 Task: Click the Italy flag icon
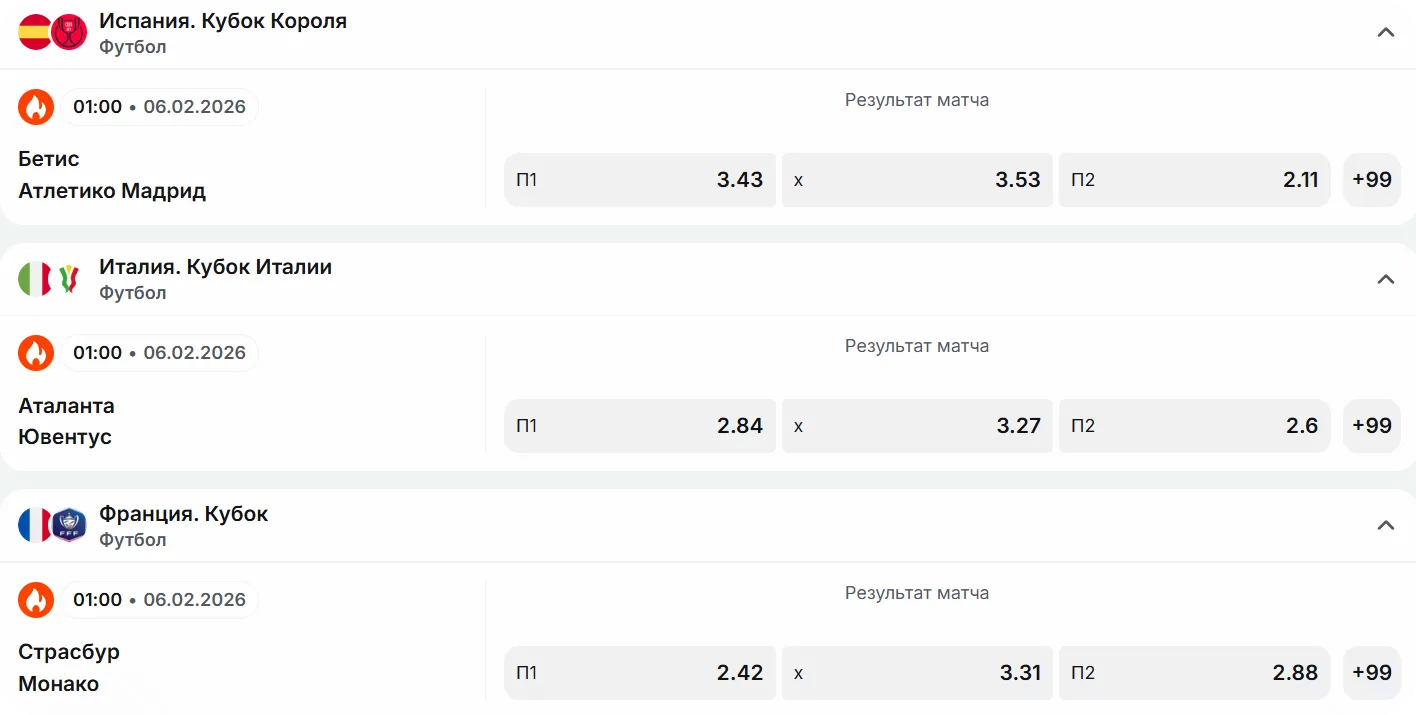pyautogui.click(x=34, y=279)
